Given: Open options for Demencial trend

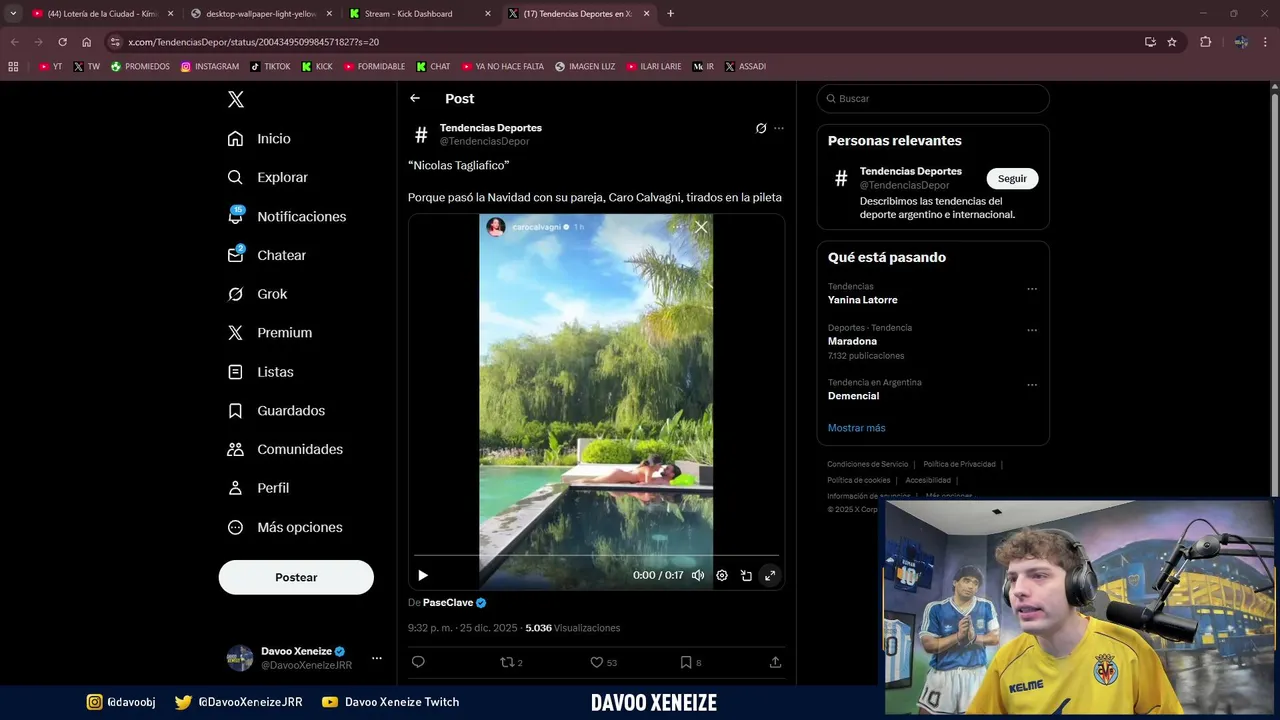Looking at the screenshot, I should [1032, 385].
